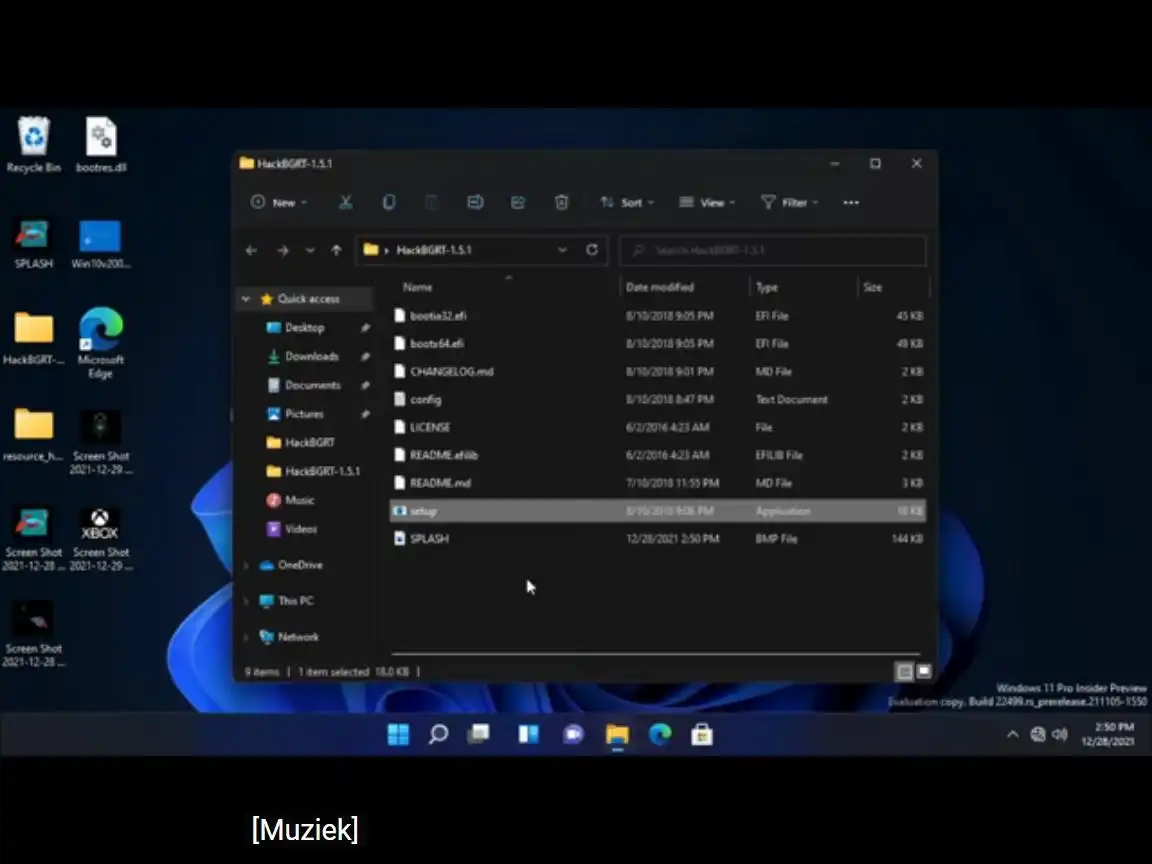
Task: Open the Sort dropdown
Action: [627, 203]
